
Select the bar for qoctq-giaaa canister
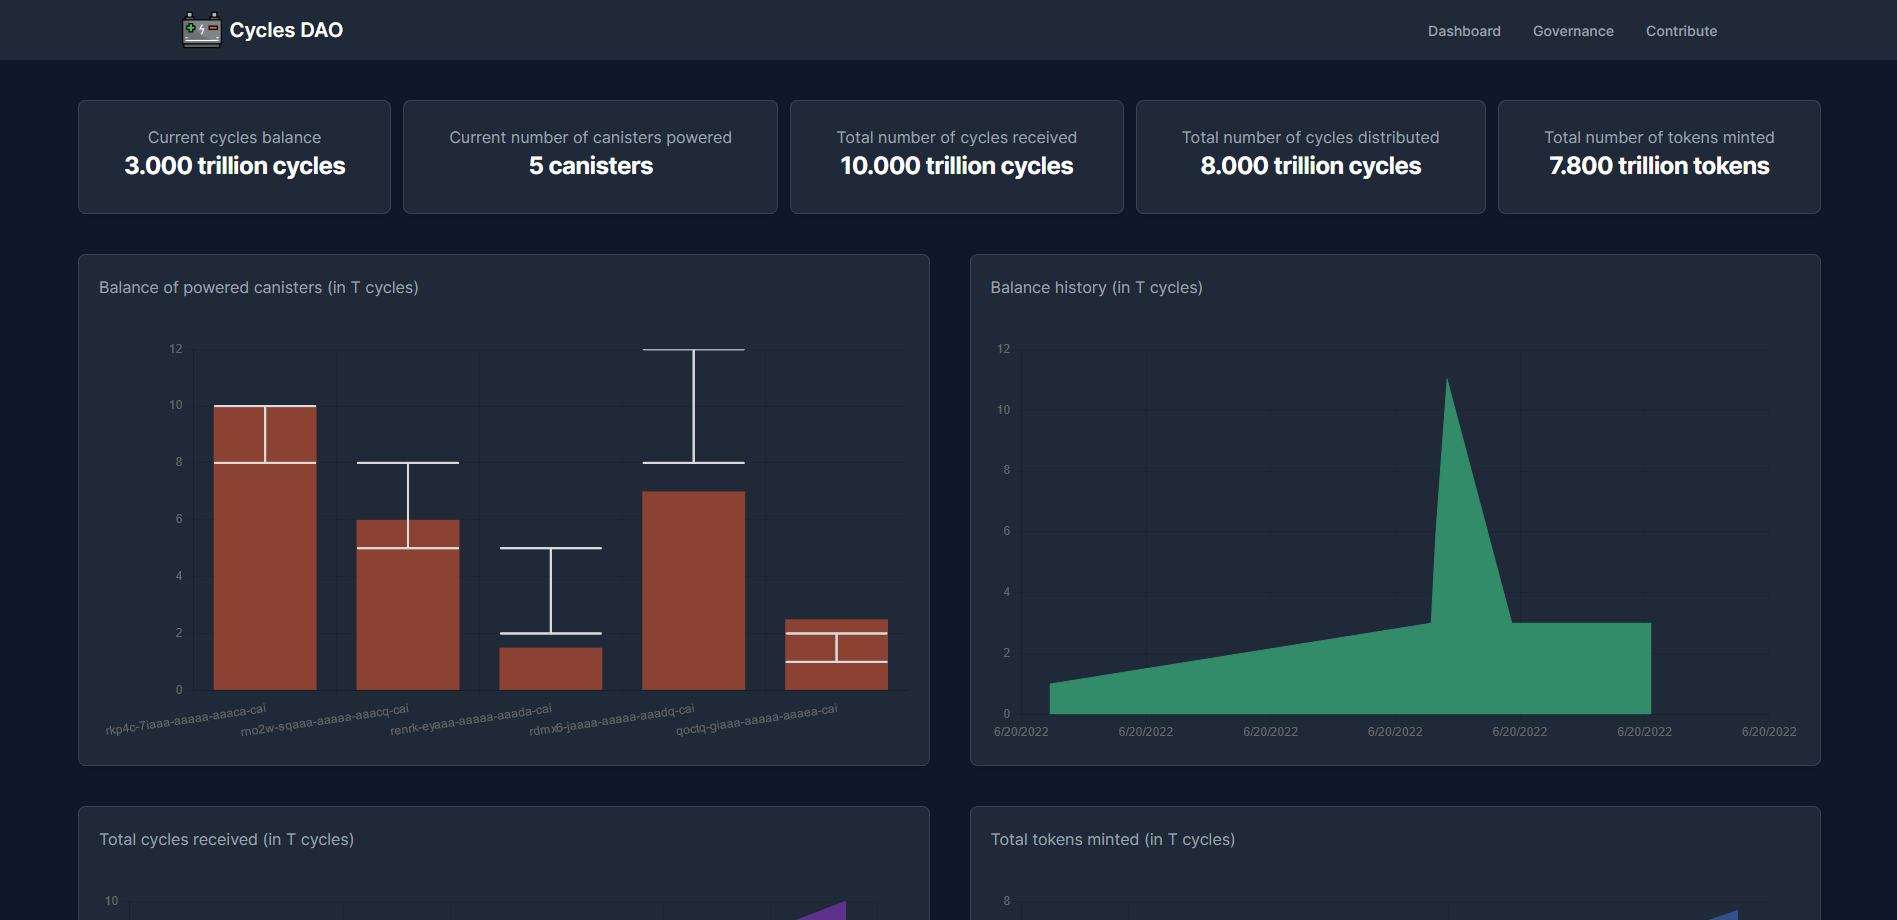(837, 655)
